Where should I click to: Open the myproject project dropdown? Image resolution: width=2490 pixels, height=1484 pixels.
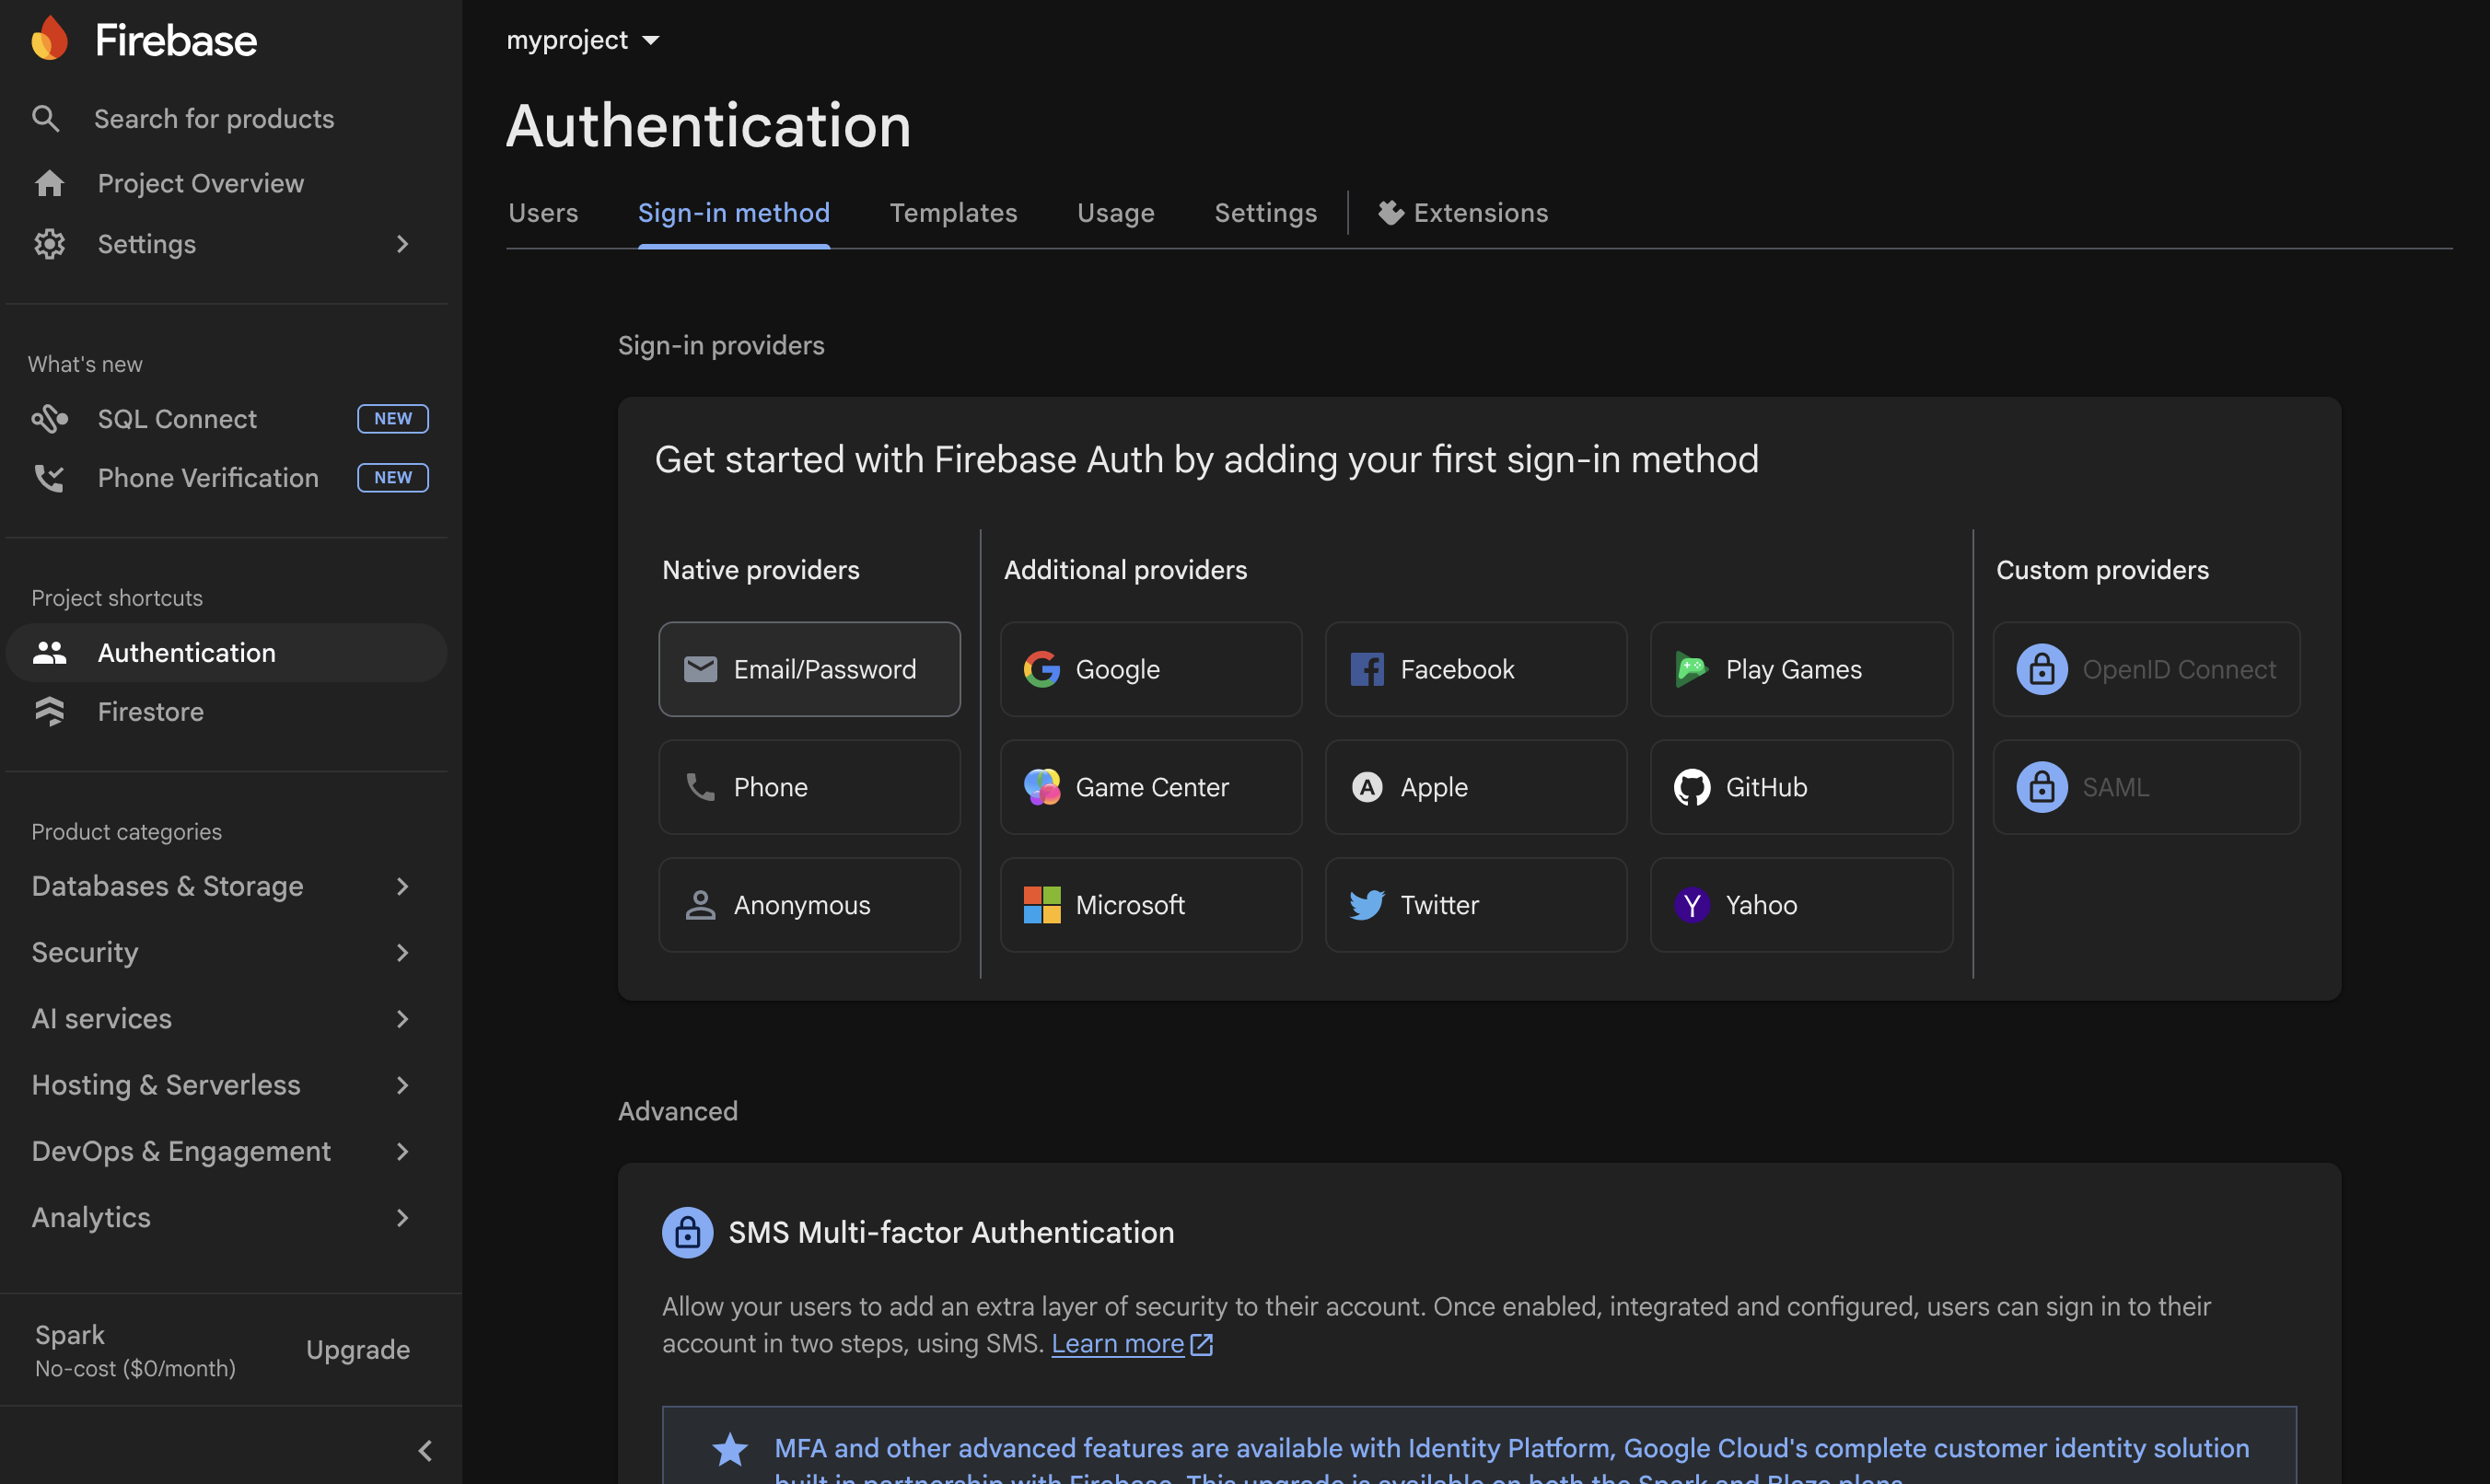click(x=583, y=40)
